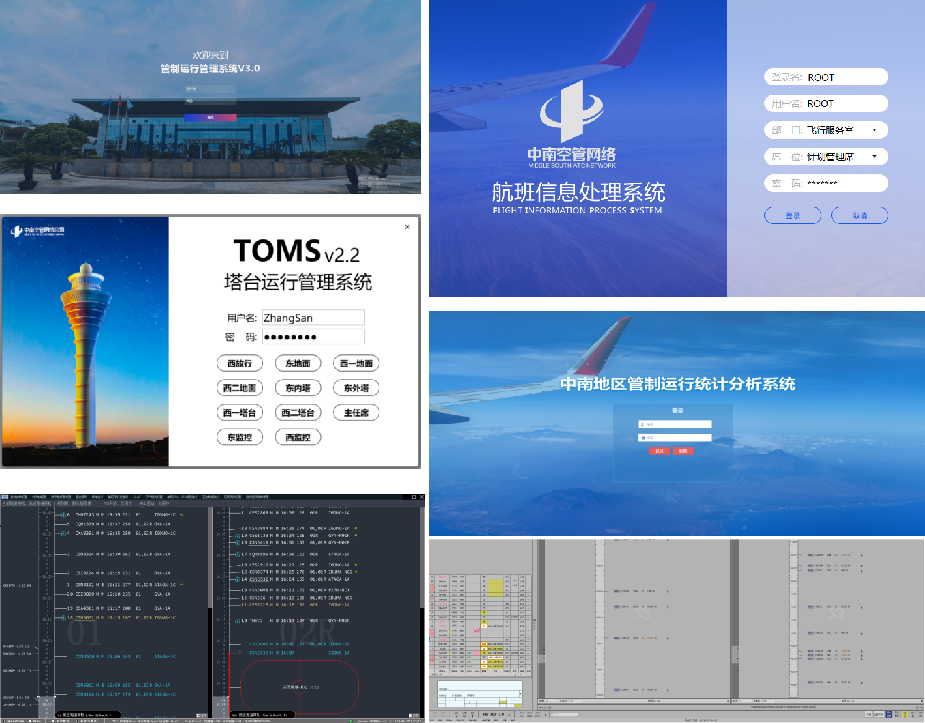Click the TOMS username field with ZhangSan

[313, 318]
